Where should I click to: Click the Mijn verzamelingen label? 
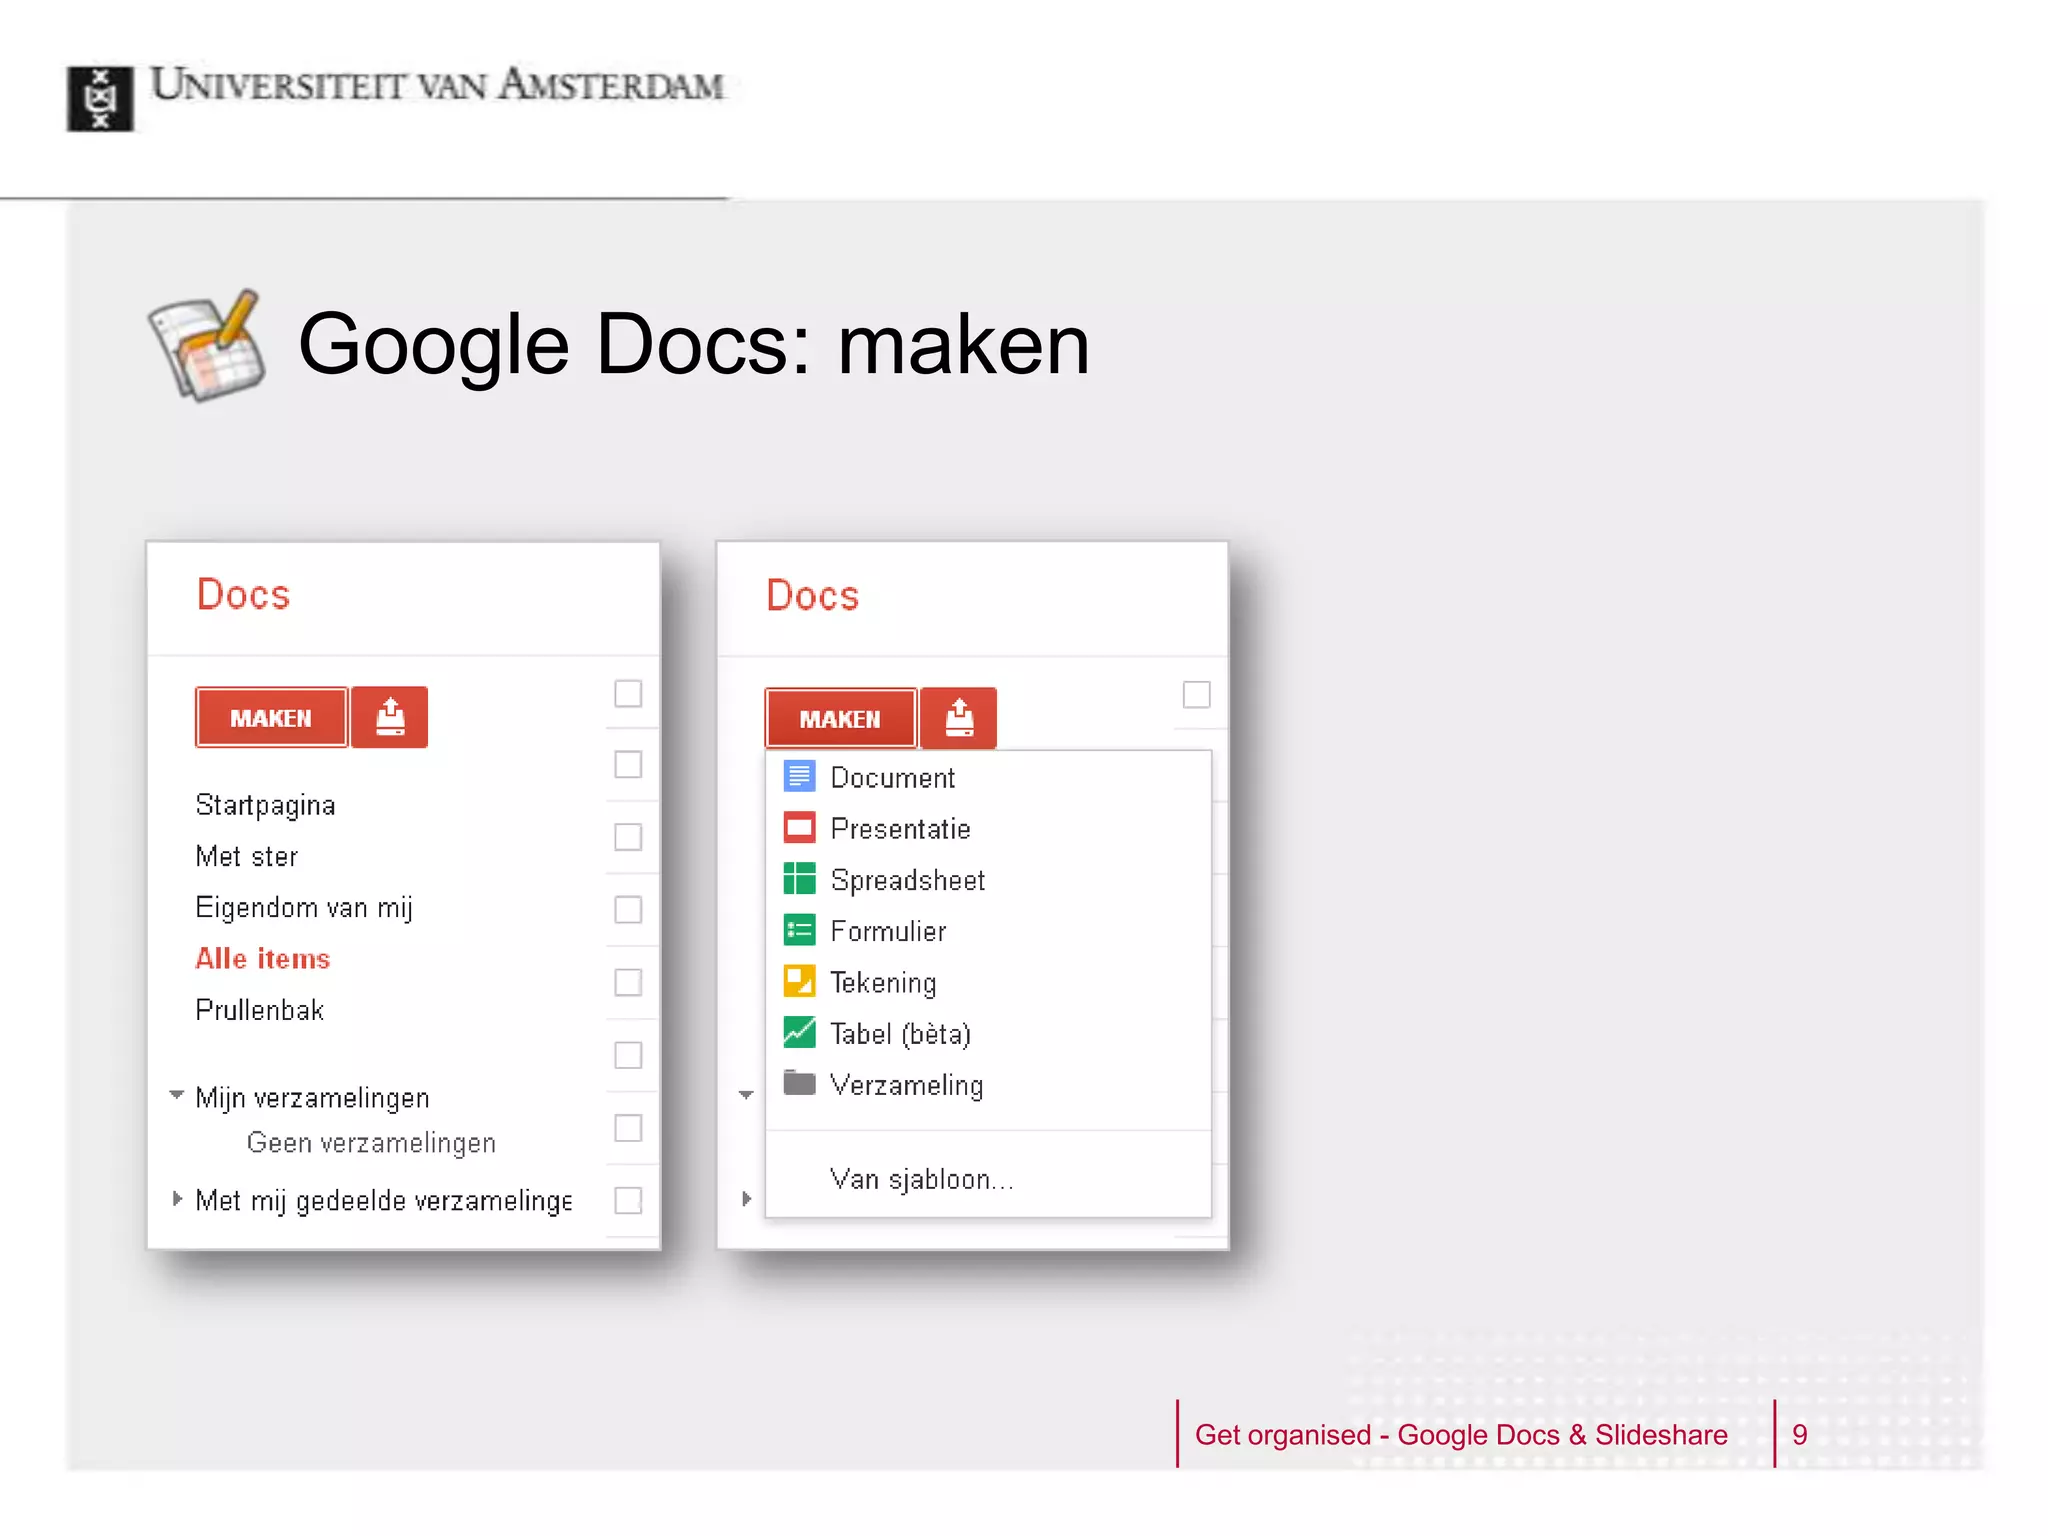coord(312,1098)
